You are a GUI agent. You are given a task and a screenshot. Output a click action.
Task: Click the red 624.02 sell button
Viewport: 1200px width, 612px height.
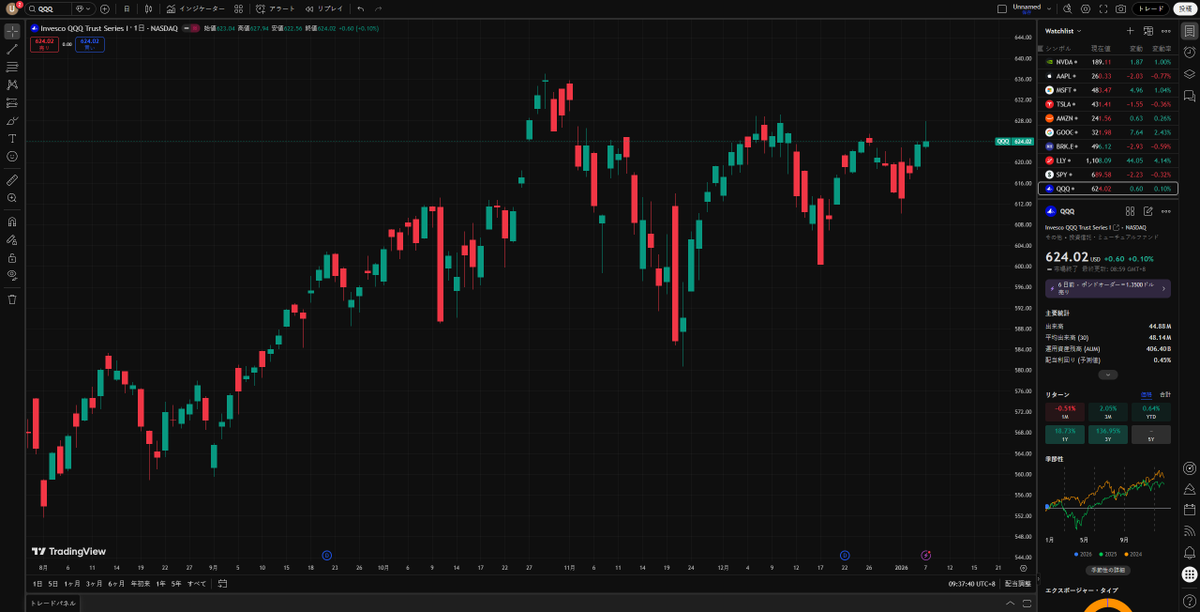44,44
